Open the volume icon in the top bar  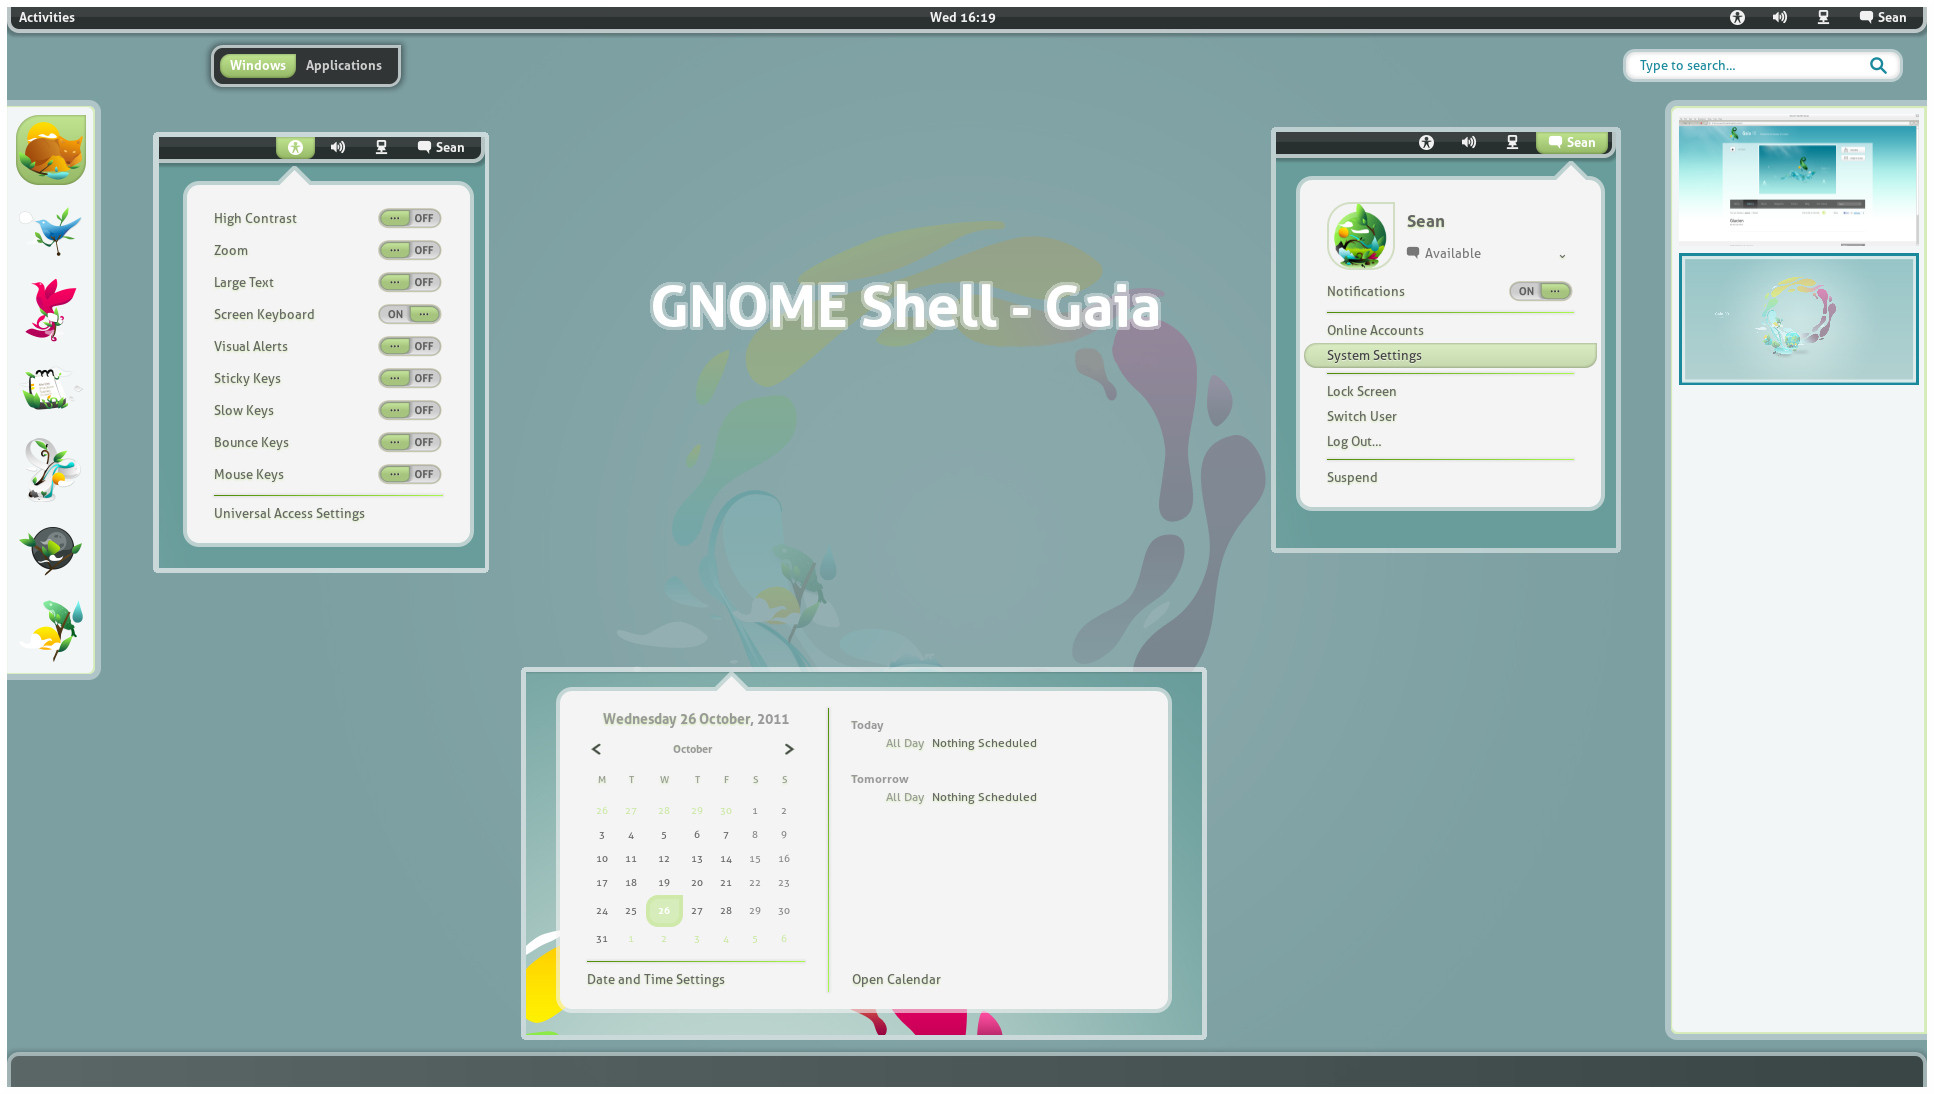tap(1780, 17)
